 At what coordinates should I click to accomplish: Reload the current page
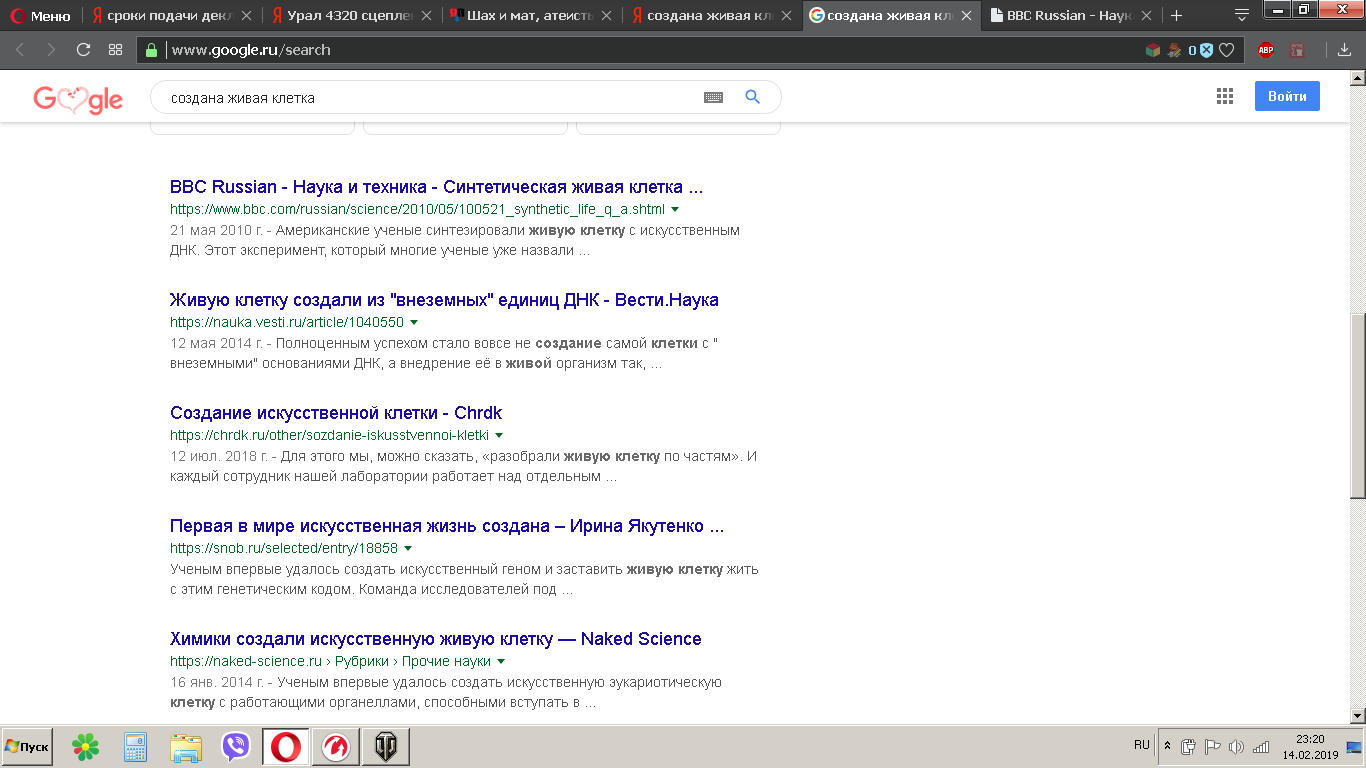[x=83, y=50]
